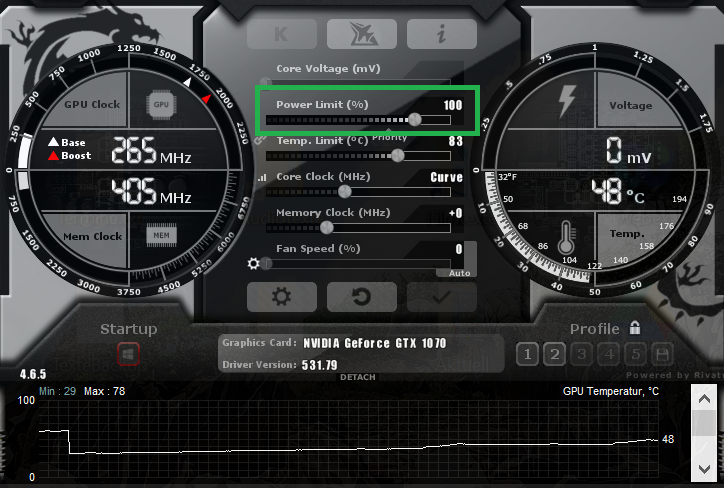This screenshot has height=488, width=724.
Task: Click the thermometer icon in right gauge
Action: (x=566, y=237)
